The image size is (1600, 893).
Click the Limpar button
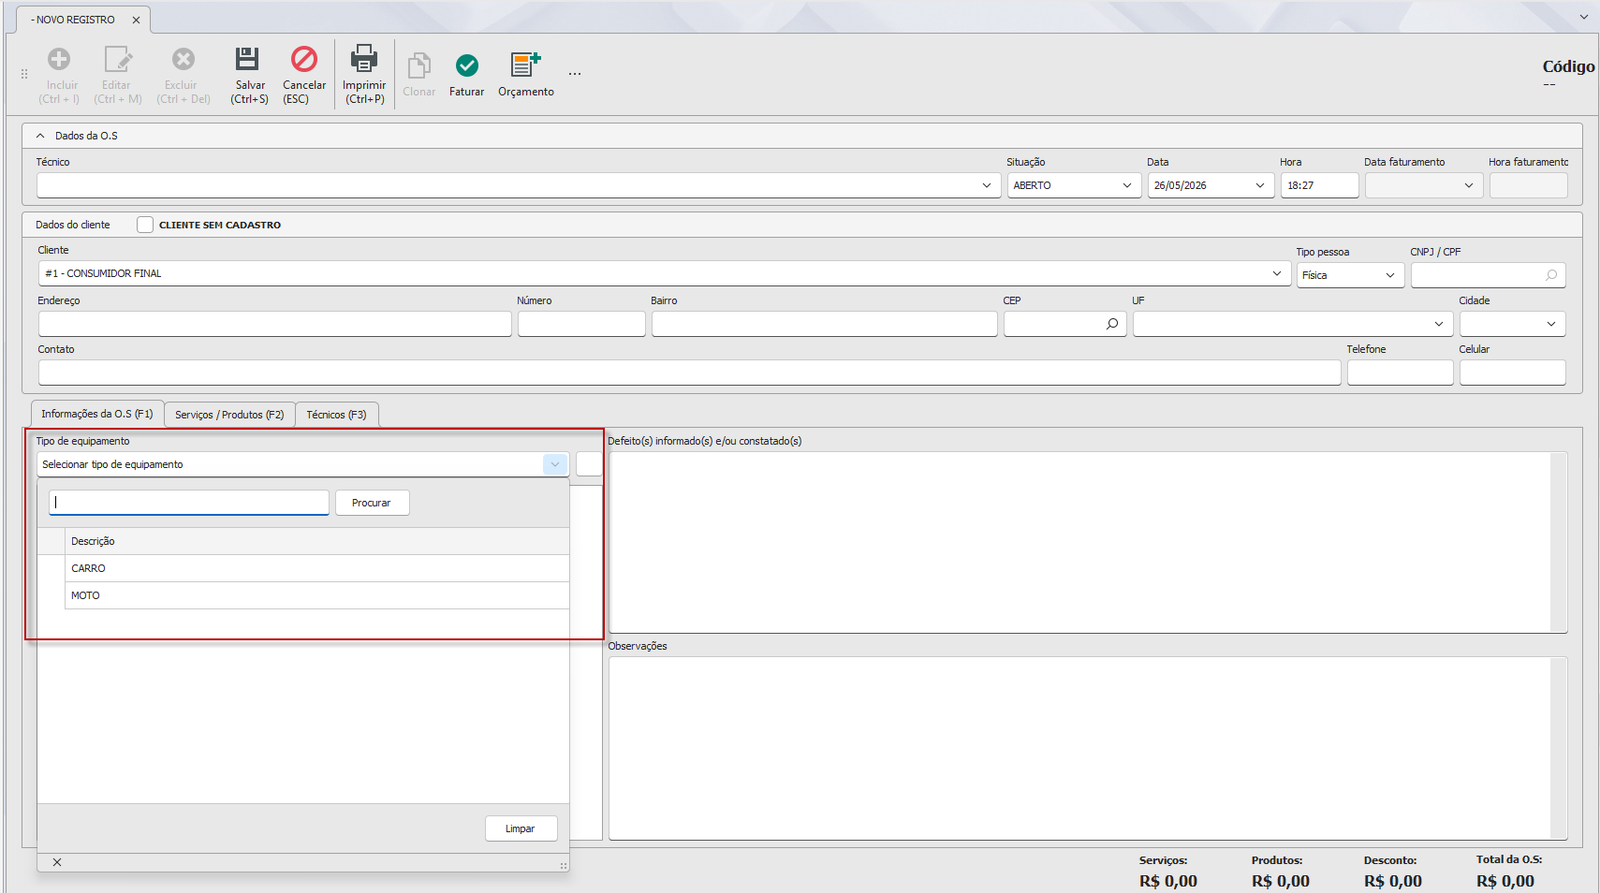pyautogui.click(x=521, y=829)
